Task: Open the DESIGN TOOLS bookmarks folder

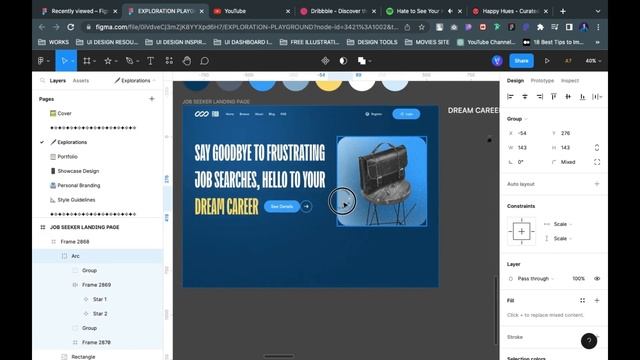Action: point(372,42)
